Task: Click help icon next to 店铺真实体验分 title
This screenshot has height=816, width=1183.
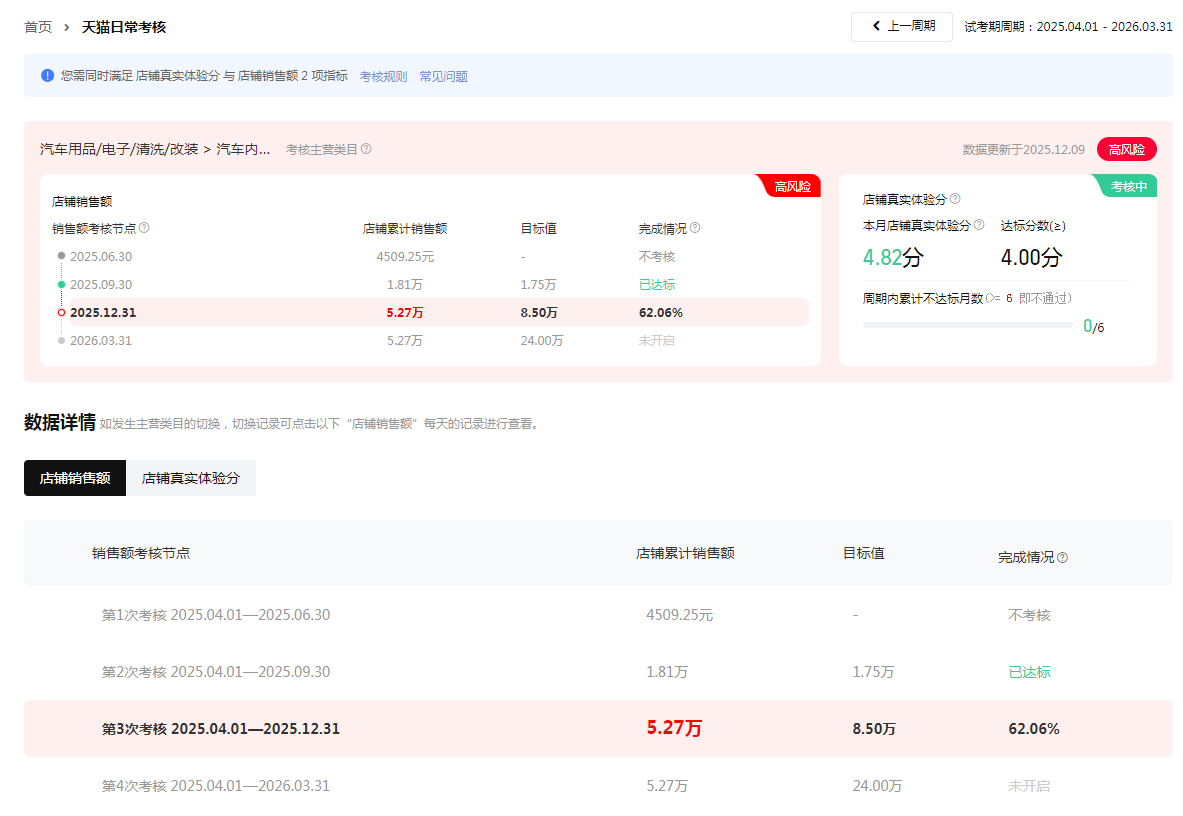Action: point(955,199)
